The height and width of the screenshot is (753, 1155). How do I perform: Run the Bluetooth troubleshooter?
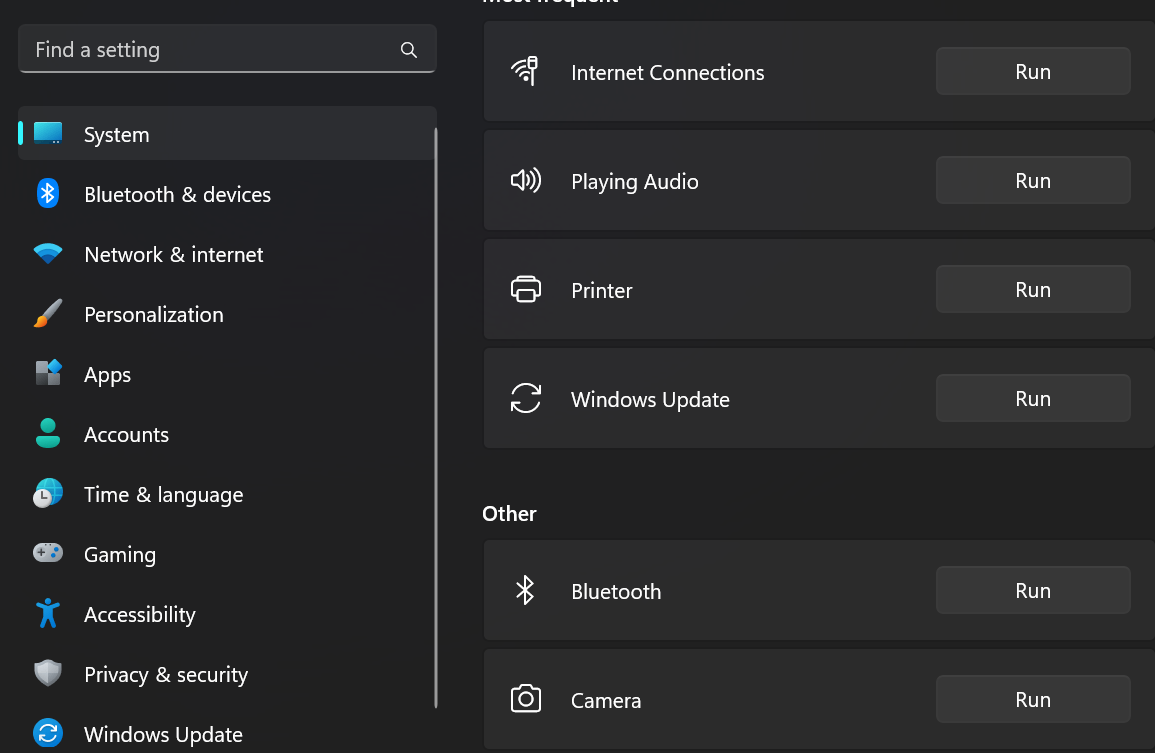pyautogui.click(x=1032, y=591)
